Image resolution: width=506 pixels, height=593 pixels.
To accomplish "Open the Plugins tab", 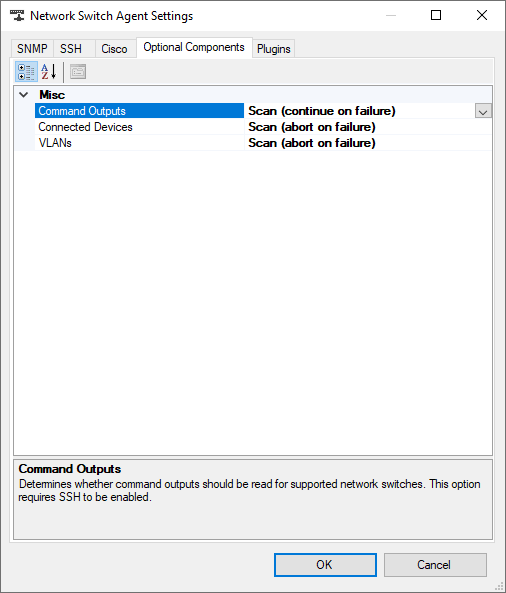I will (273, 49).
